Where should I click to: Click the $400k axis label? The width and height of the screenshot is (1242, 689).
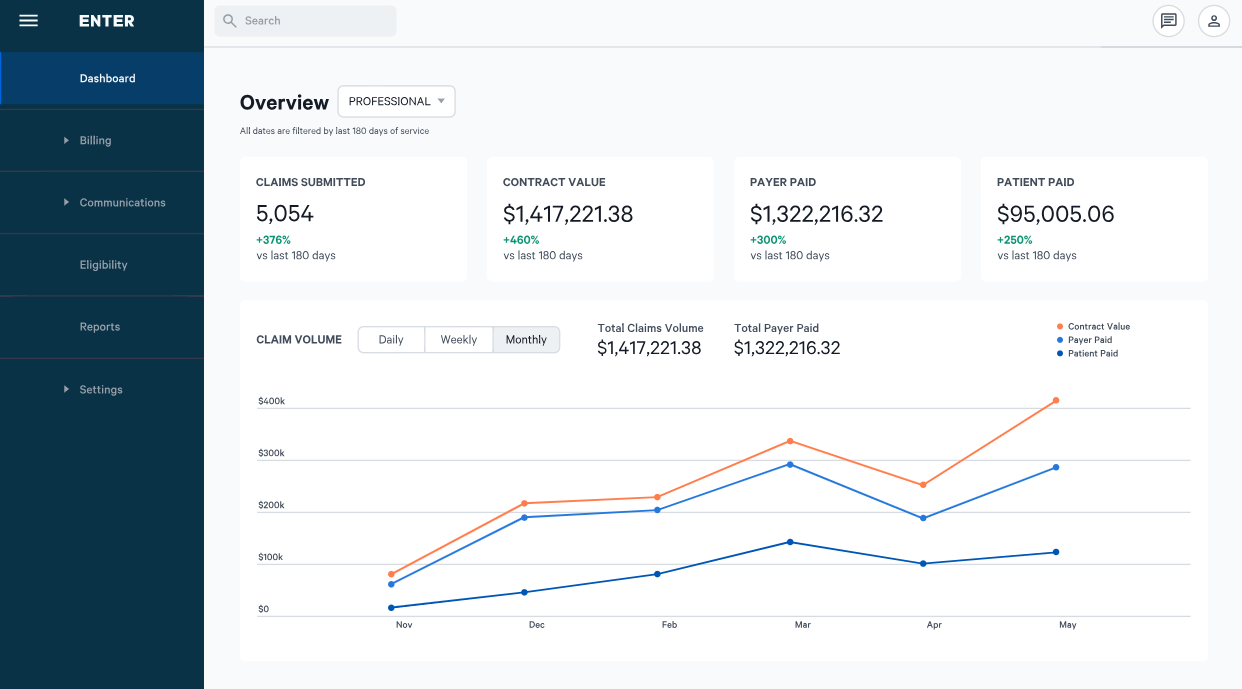pyautogui.click(x=271, y=401)
